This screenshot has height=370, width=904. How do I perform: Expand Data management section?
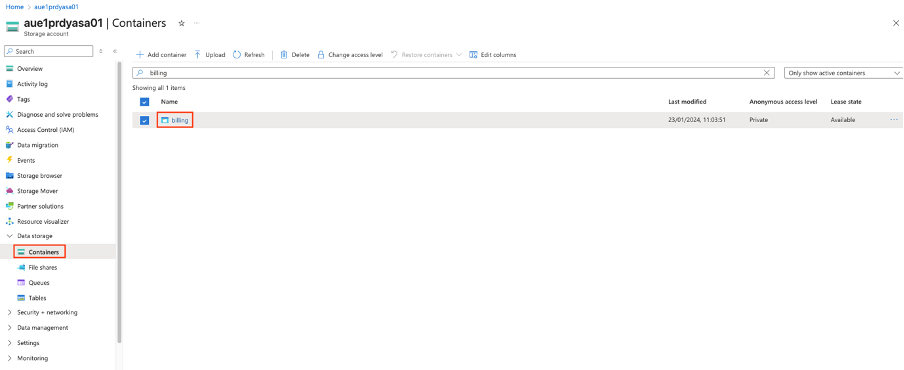point(9,328)
